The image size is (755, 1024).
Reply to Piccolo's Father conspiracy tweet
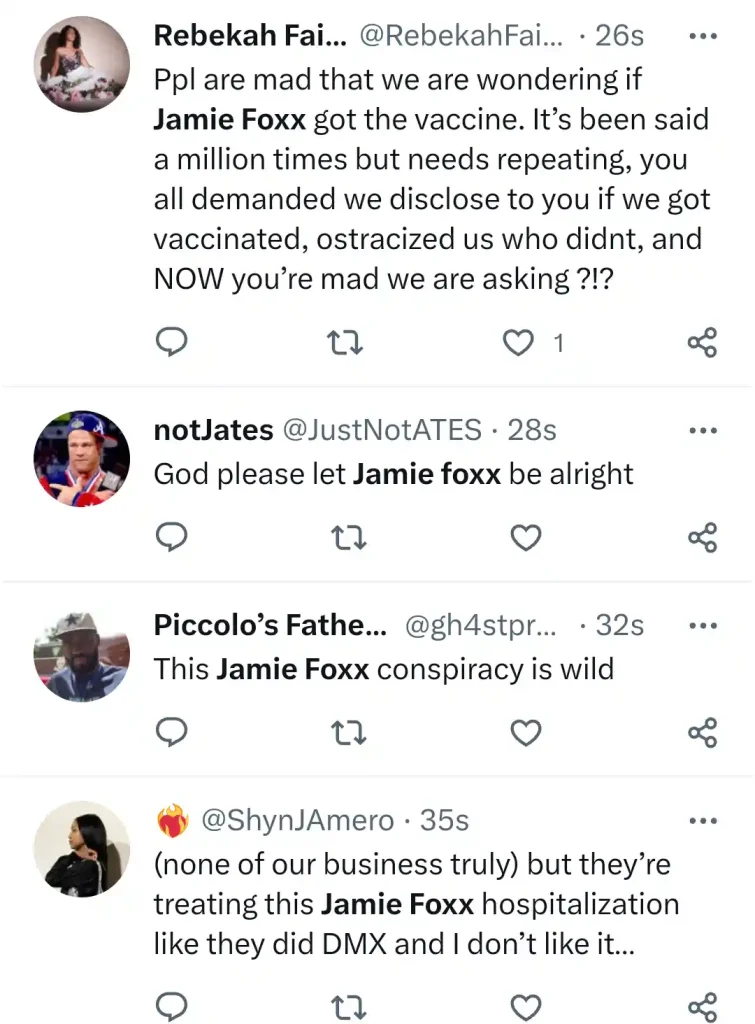tap(171, 733)
